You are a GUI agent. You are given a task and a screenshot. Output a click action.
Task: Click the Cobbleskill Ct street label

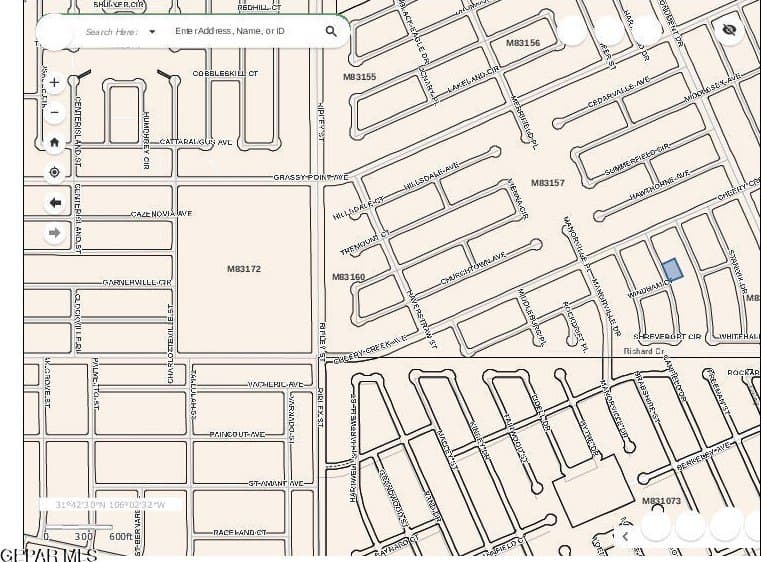tap(225, 73)
